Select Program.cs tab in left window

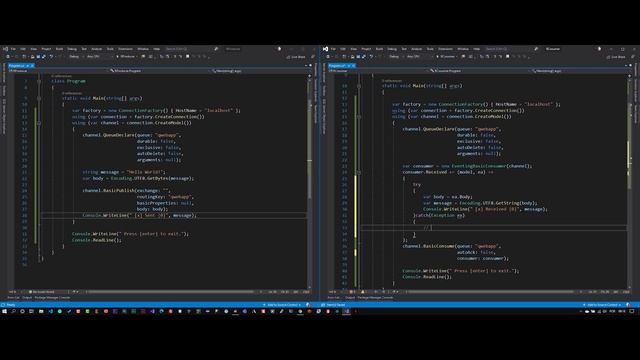coord(20,66)
